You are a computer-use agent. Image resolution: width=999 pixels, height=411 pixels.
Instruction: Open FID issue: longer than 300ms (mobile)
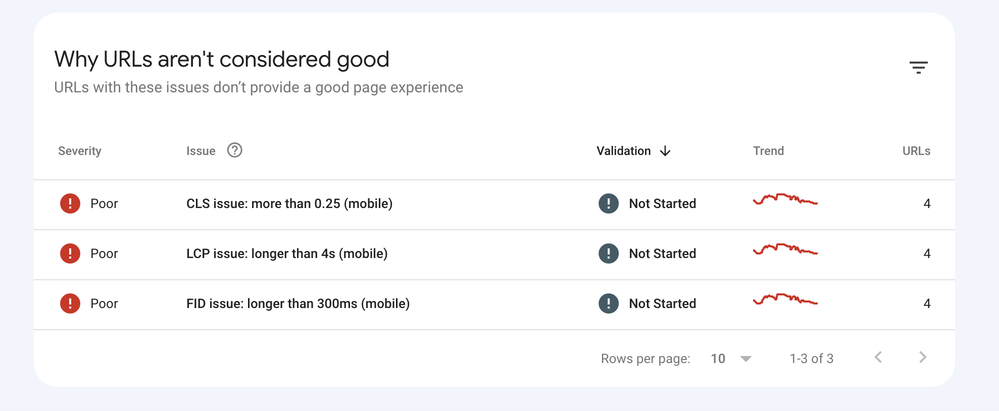(298, 304)
